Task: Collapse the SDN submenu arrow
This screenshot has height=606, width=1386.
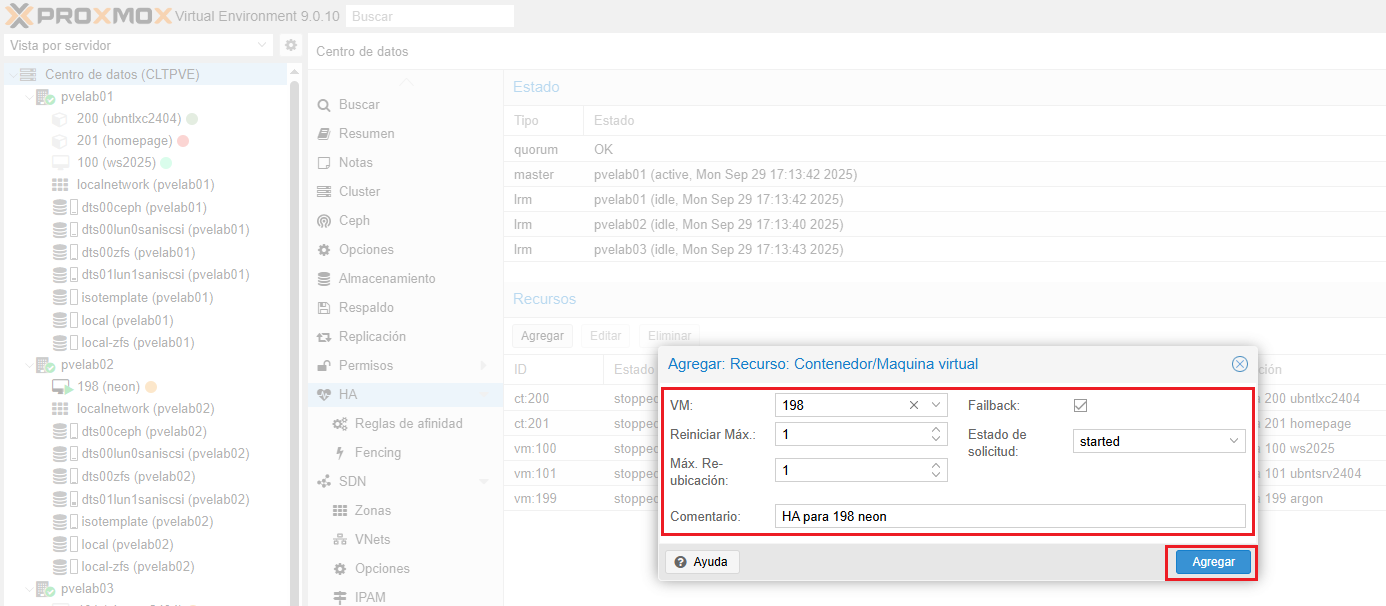Action: pos(484,482)
